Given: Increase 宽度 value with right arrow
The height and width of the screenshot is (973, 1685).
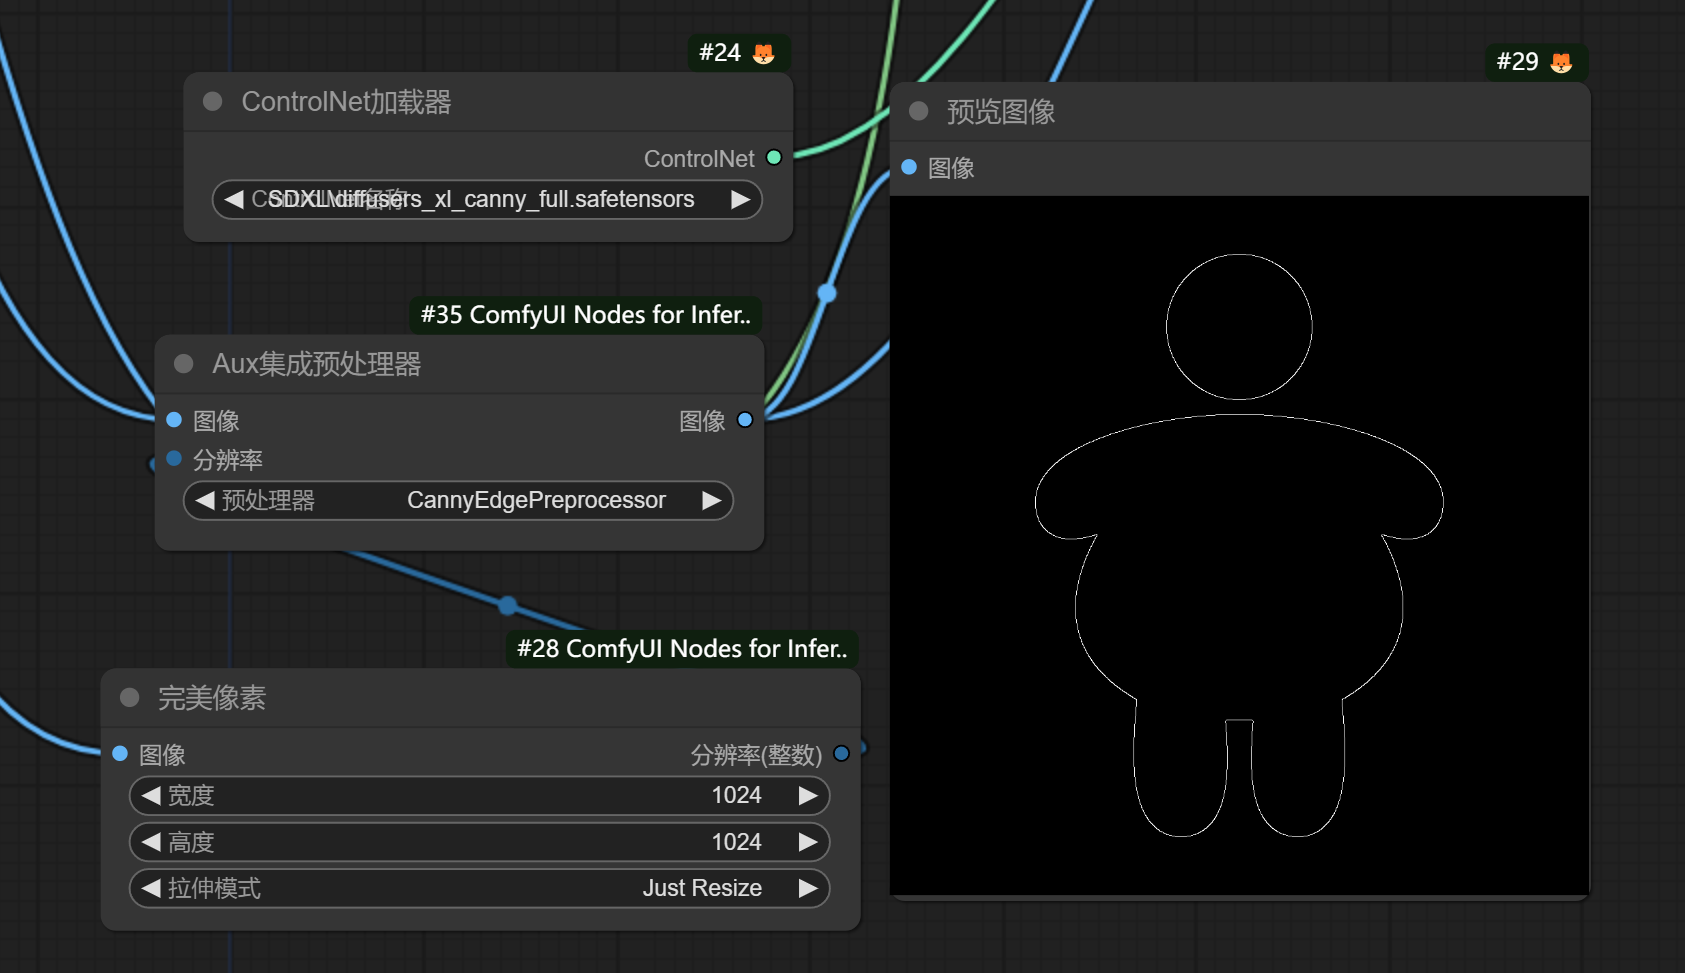Looking at the screenshot, I should click(808, 795).
